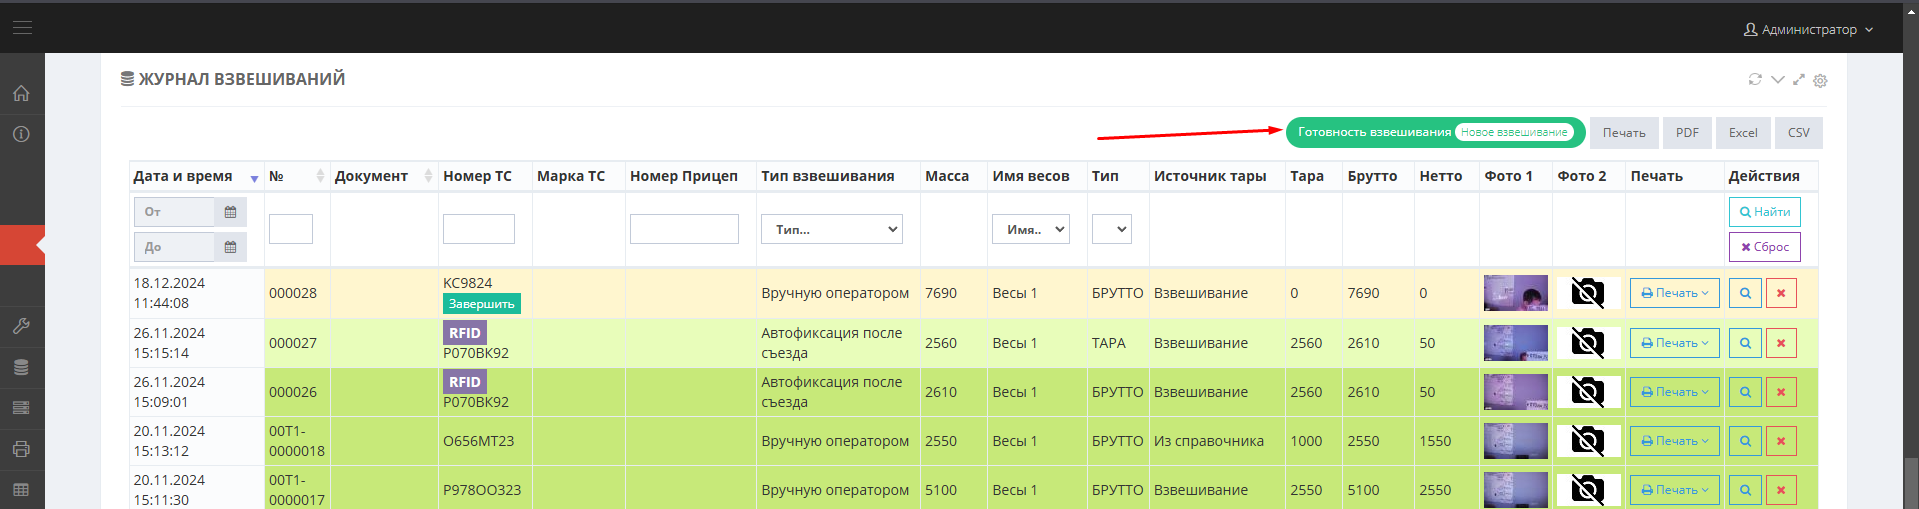1919x509 pixels.
Task: Click the printer icon in sidebar
Action: 21,449
